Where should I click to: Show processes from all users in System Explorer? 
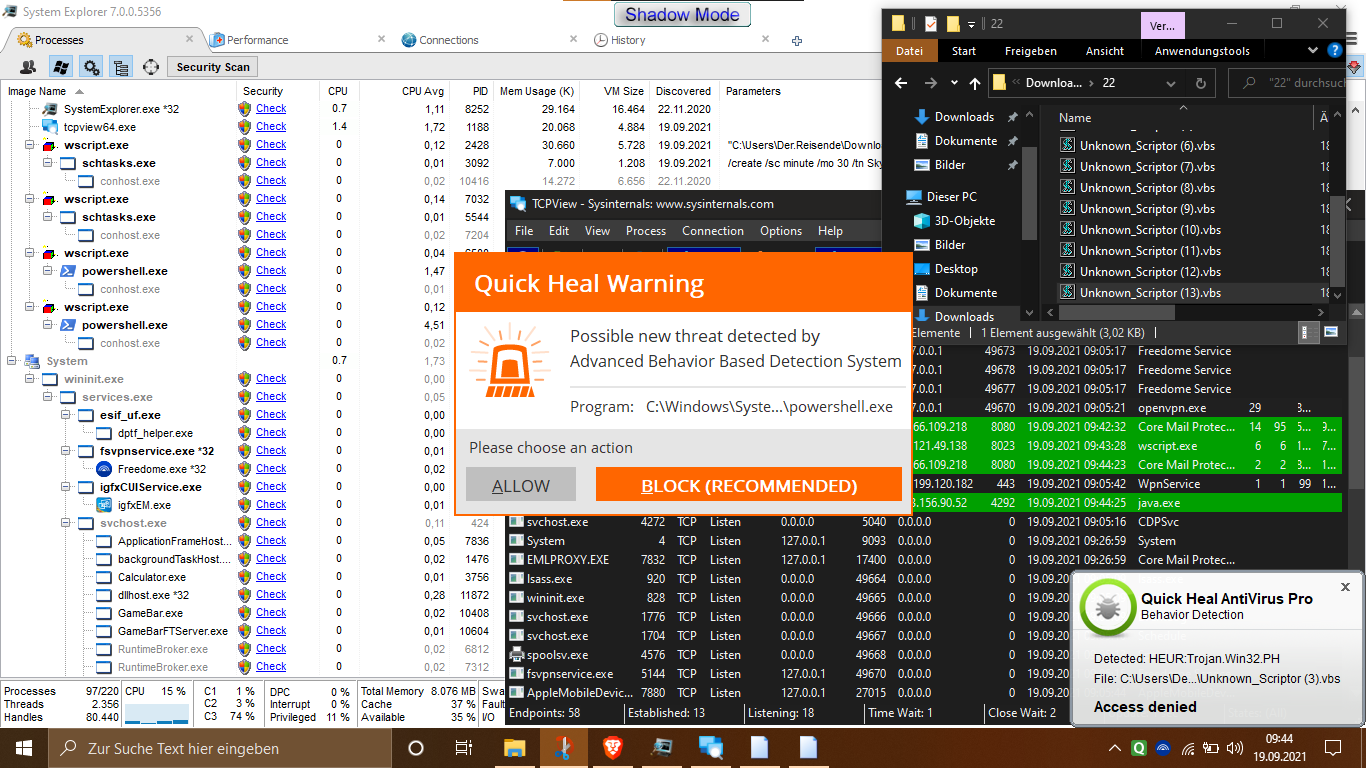pyautogui.click(x=29, y=67)
